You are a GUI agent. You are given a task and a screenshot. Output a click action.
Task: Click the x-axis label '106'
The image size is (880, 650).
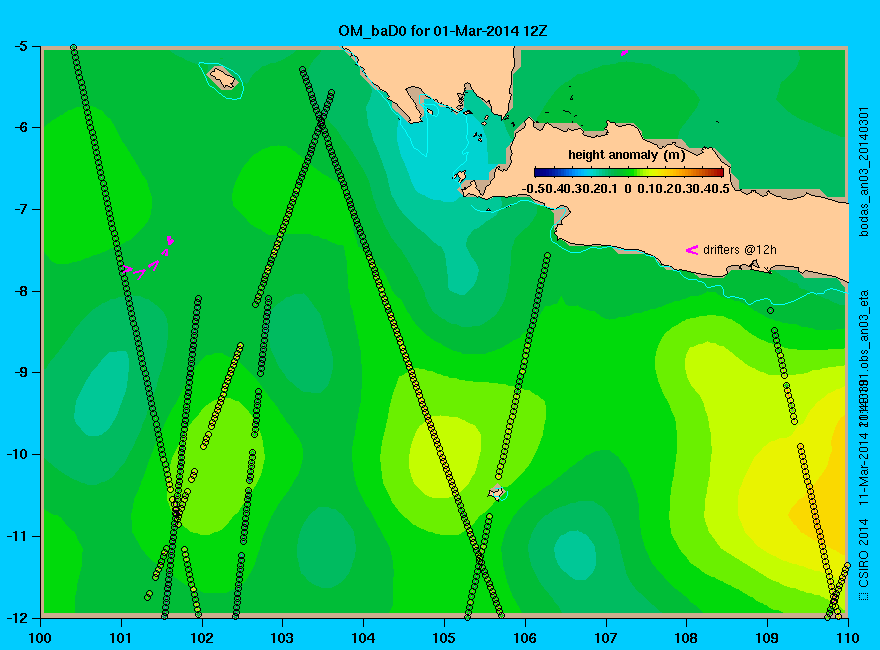tap(525, 638)
